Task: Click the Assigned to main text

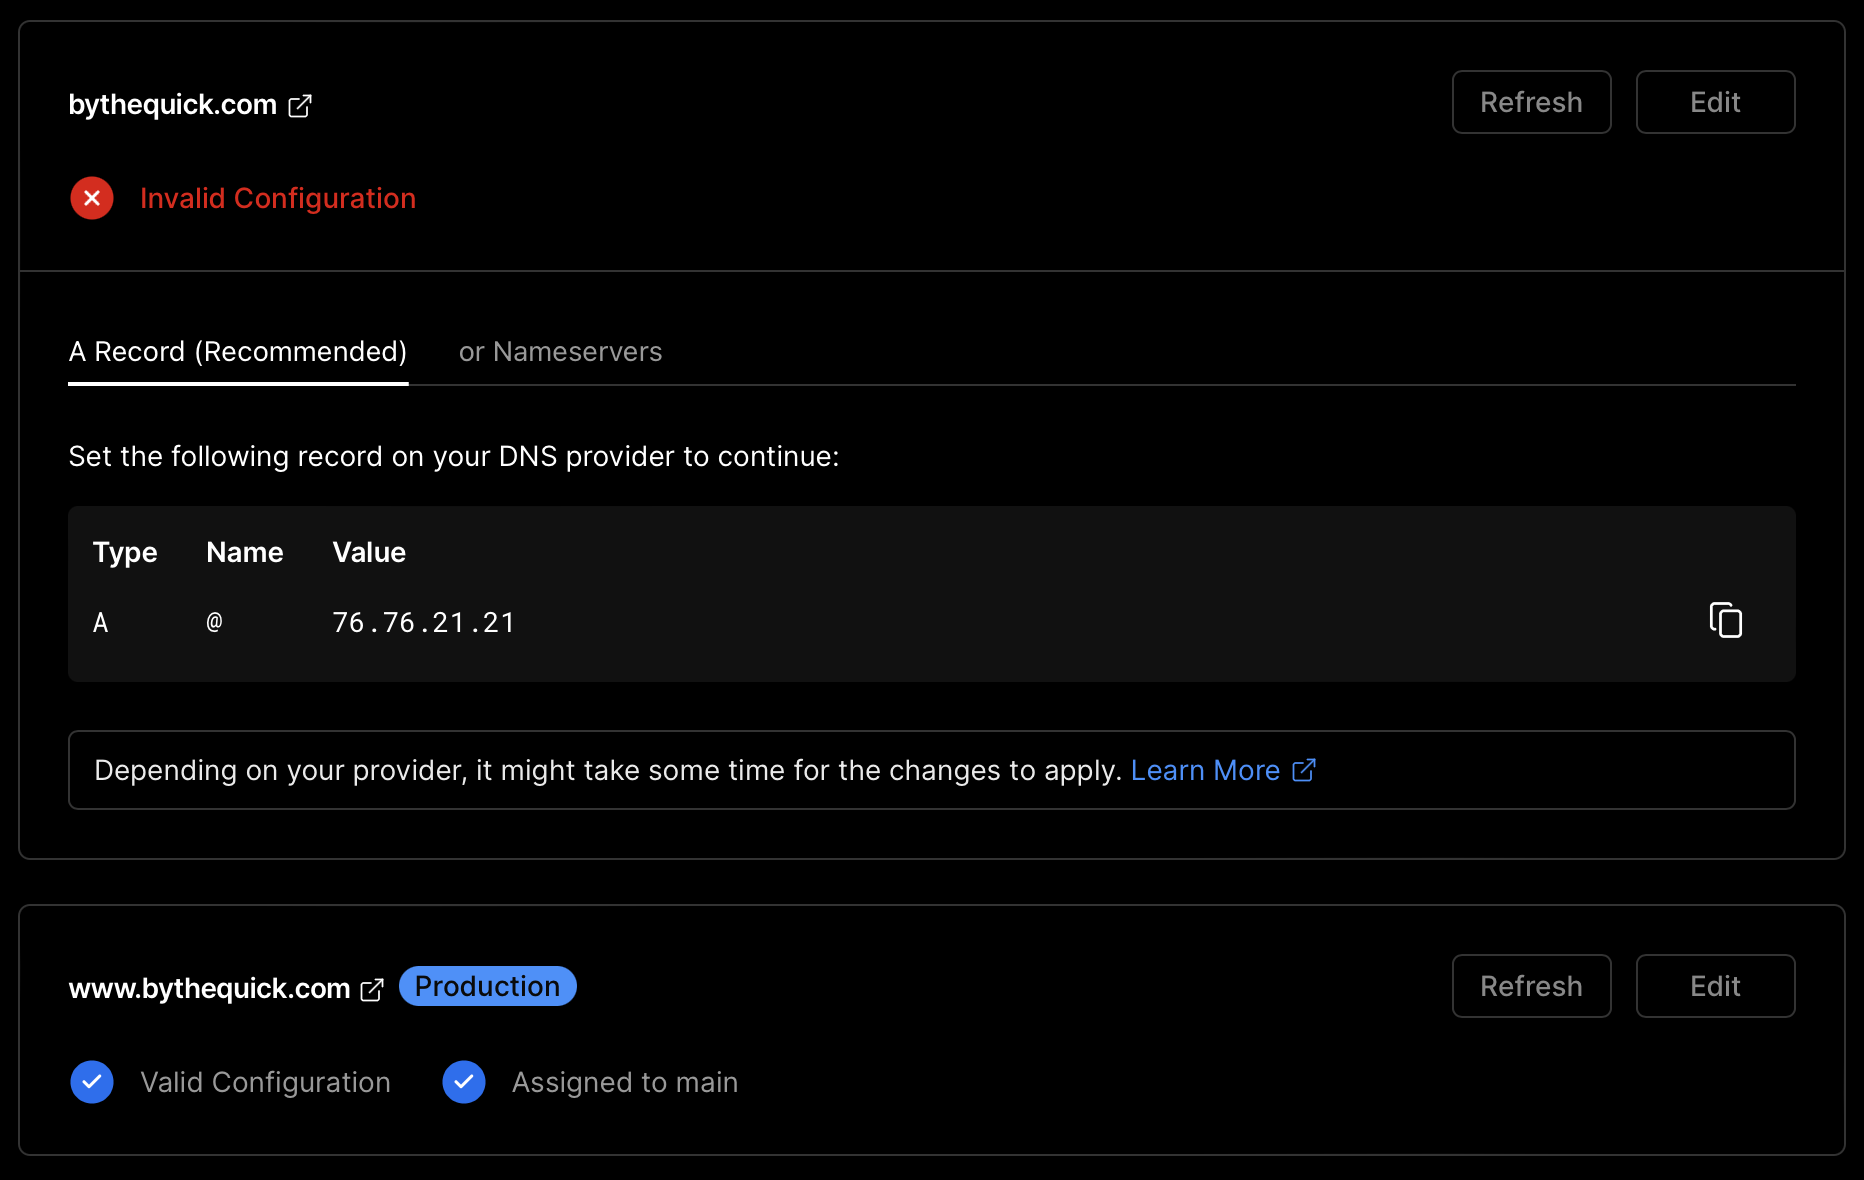Action: [625, 1082]
